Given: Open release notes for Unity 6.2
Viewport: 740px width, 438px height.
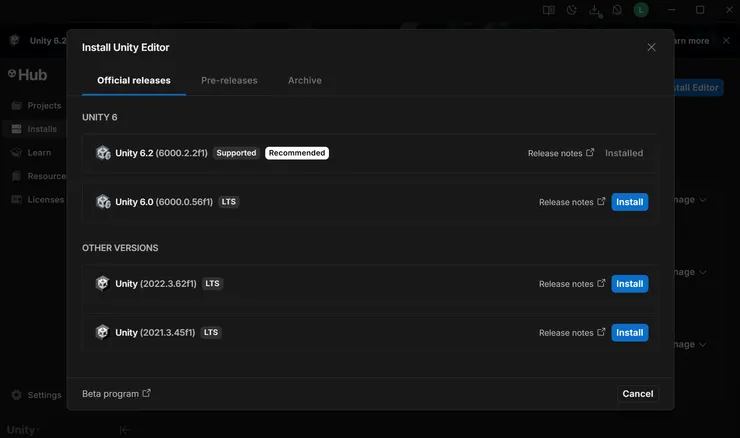Looking at the screenshot, I should click(561, 153).
